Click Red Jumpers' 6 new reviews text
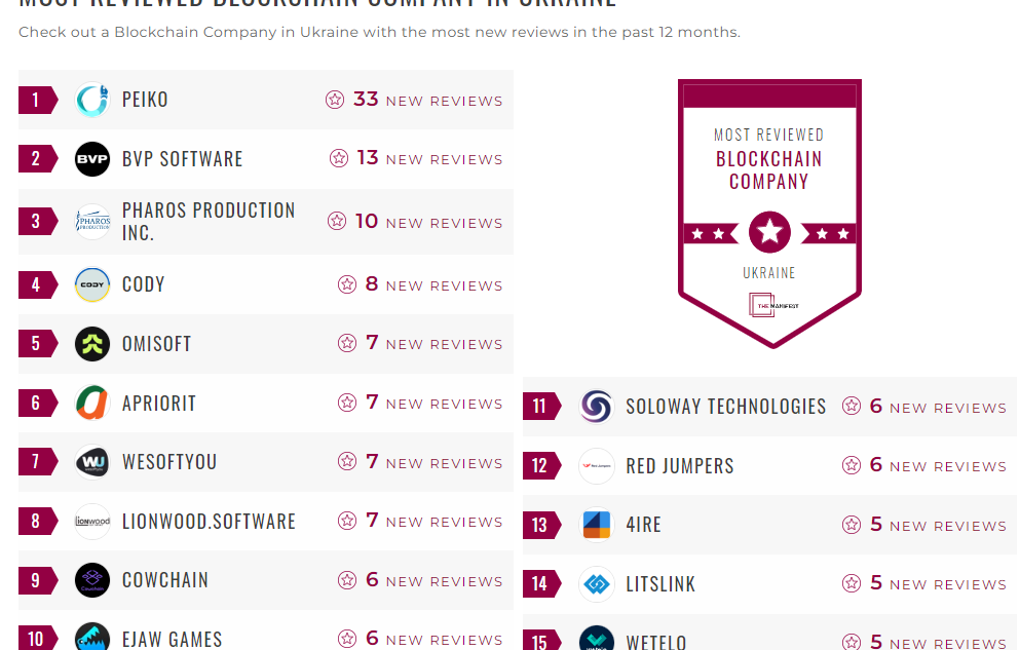Viewport: 1020px width, 650px height. (938, 465)
